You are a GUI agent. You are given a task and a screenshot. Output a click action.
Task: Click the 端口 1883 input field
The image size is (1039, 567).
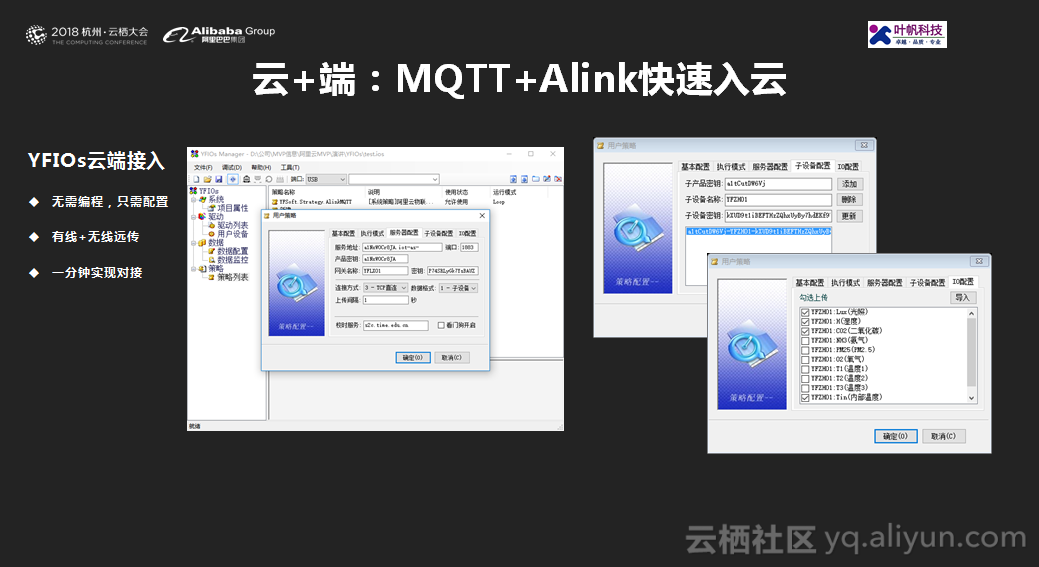coord(468,247)
